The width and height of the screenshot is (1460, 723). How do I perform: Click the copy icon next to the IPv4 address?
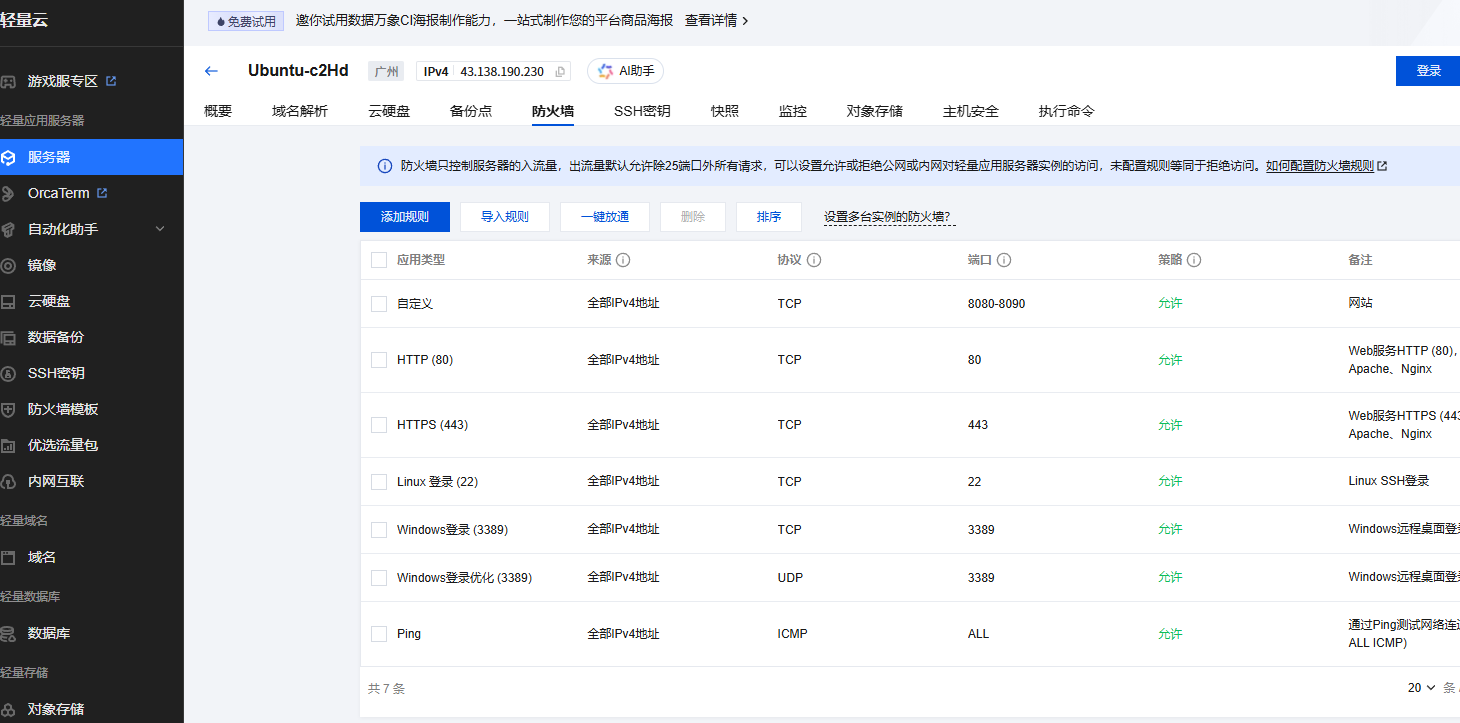(559, 71)
